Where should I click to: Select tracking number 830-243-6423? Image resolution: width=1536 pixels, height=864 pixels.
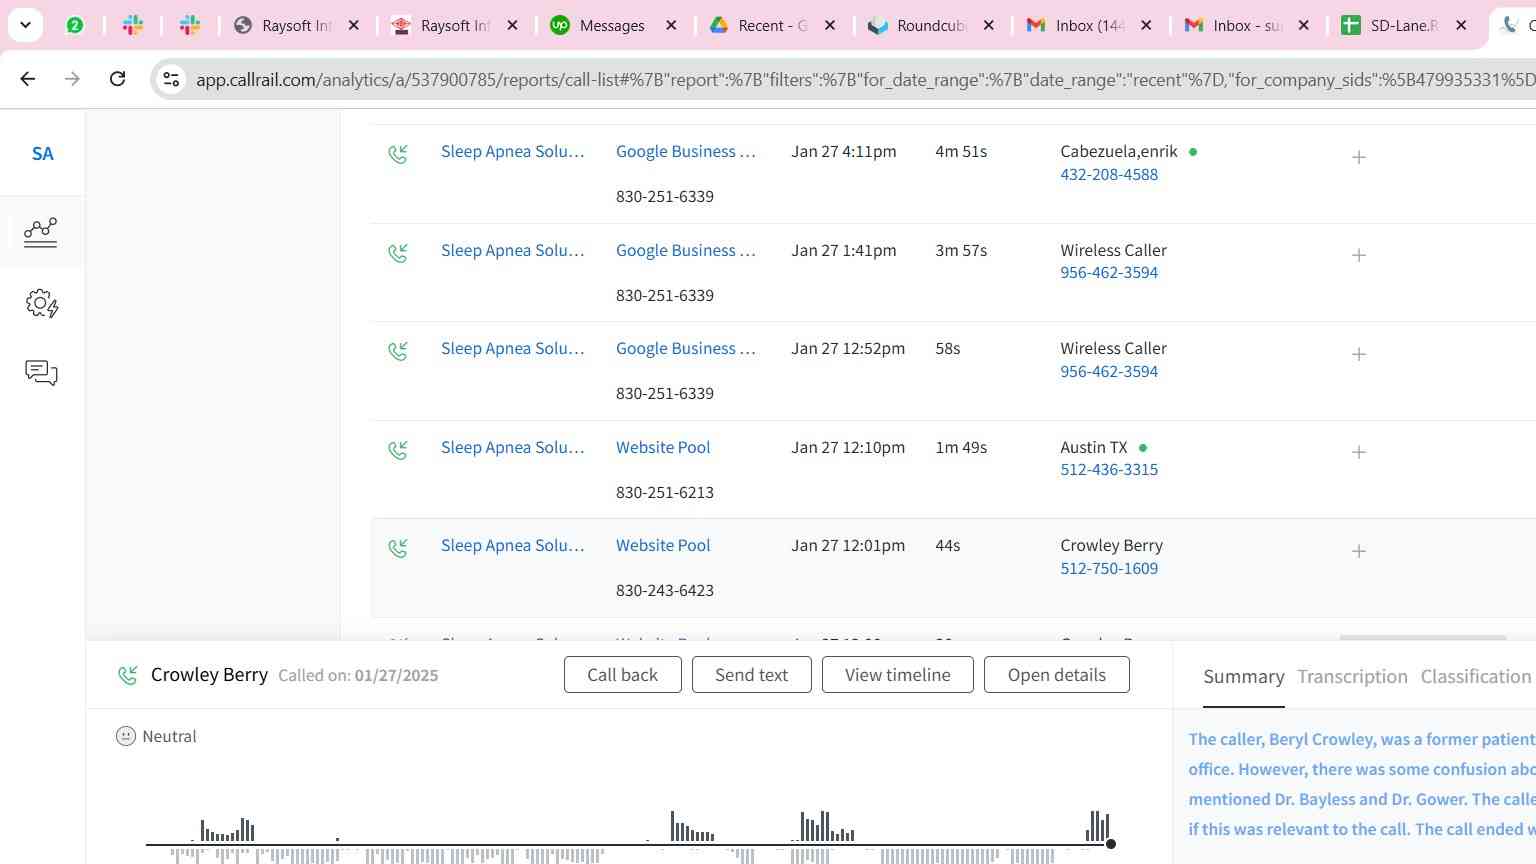pos(664,590)
